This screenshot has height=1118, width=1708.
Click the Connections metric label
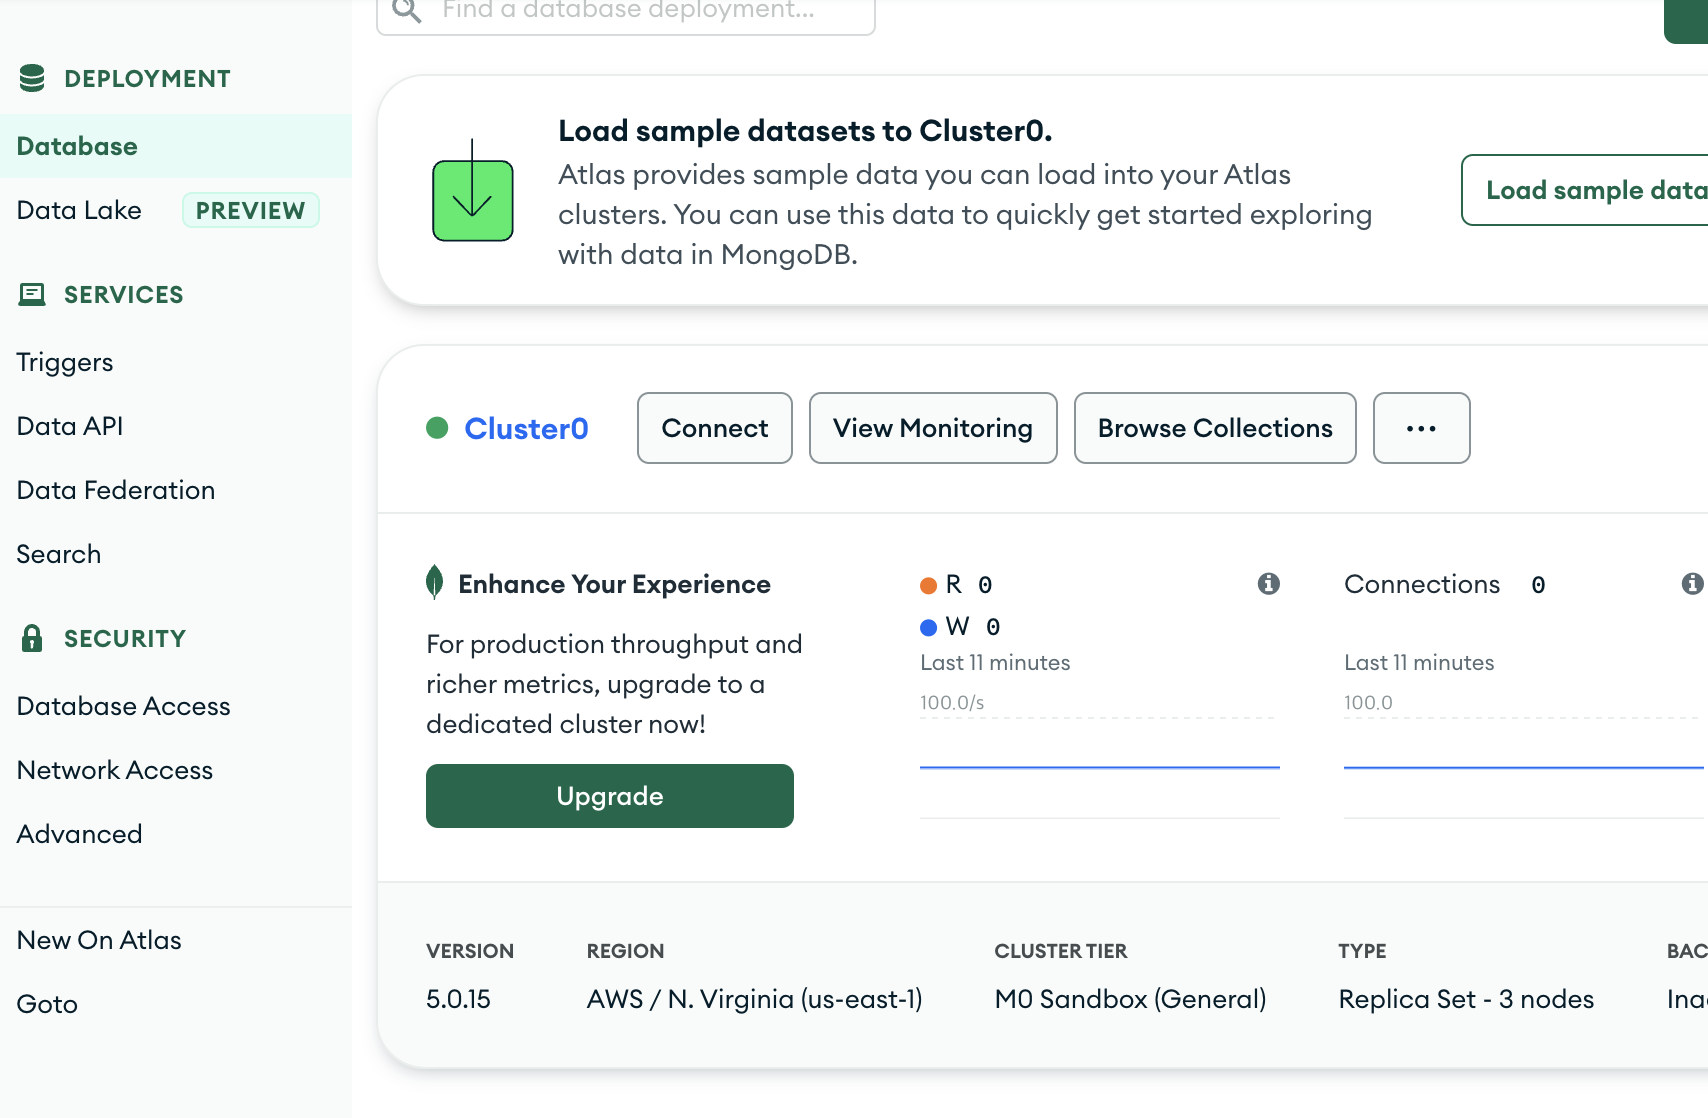click(1422, 584)
